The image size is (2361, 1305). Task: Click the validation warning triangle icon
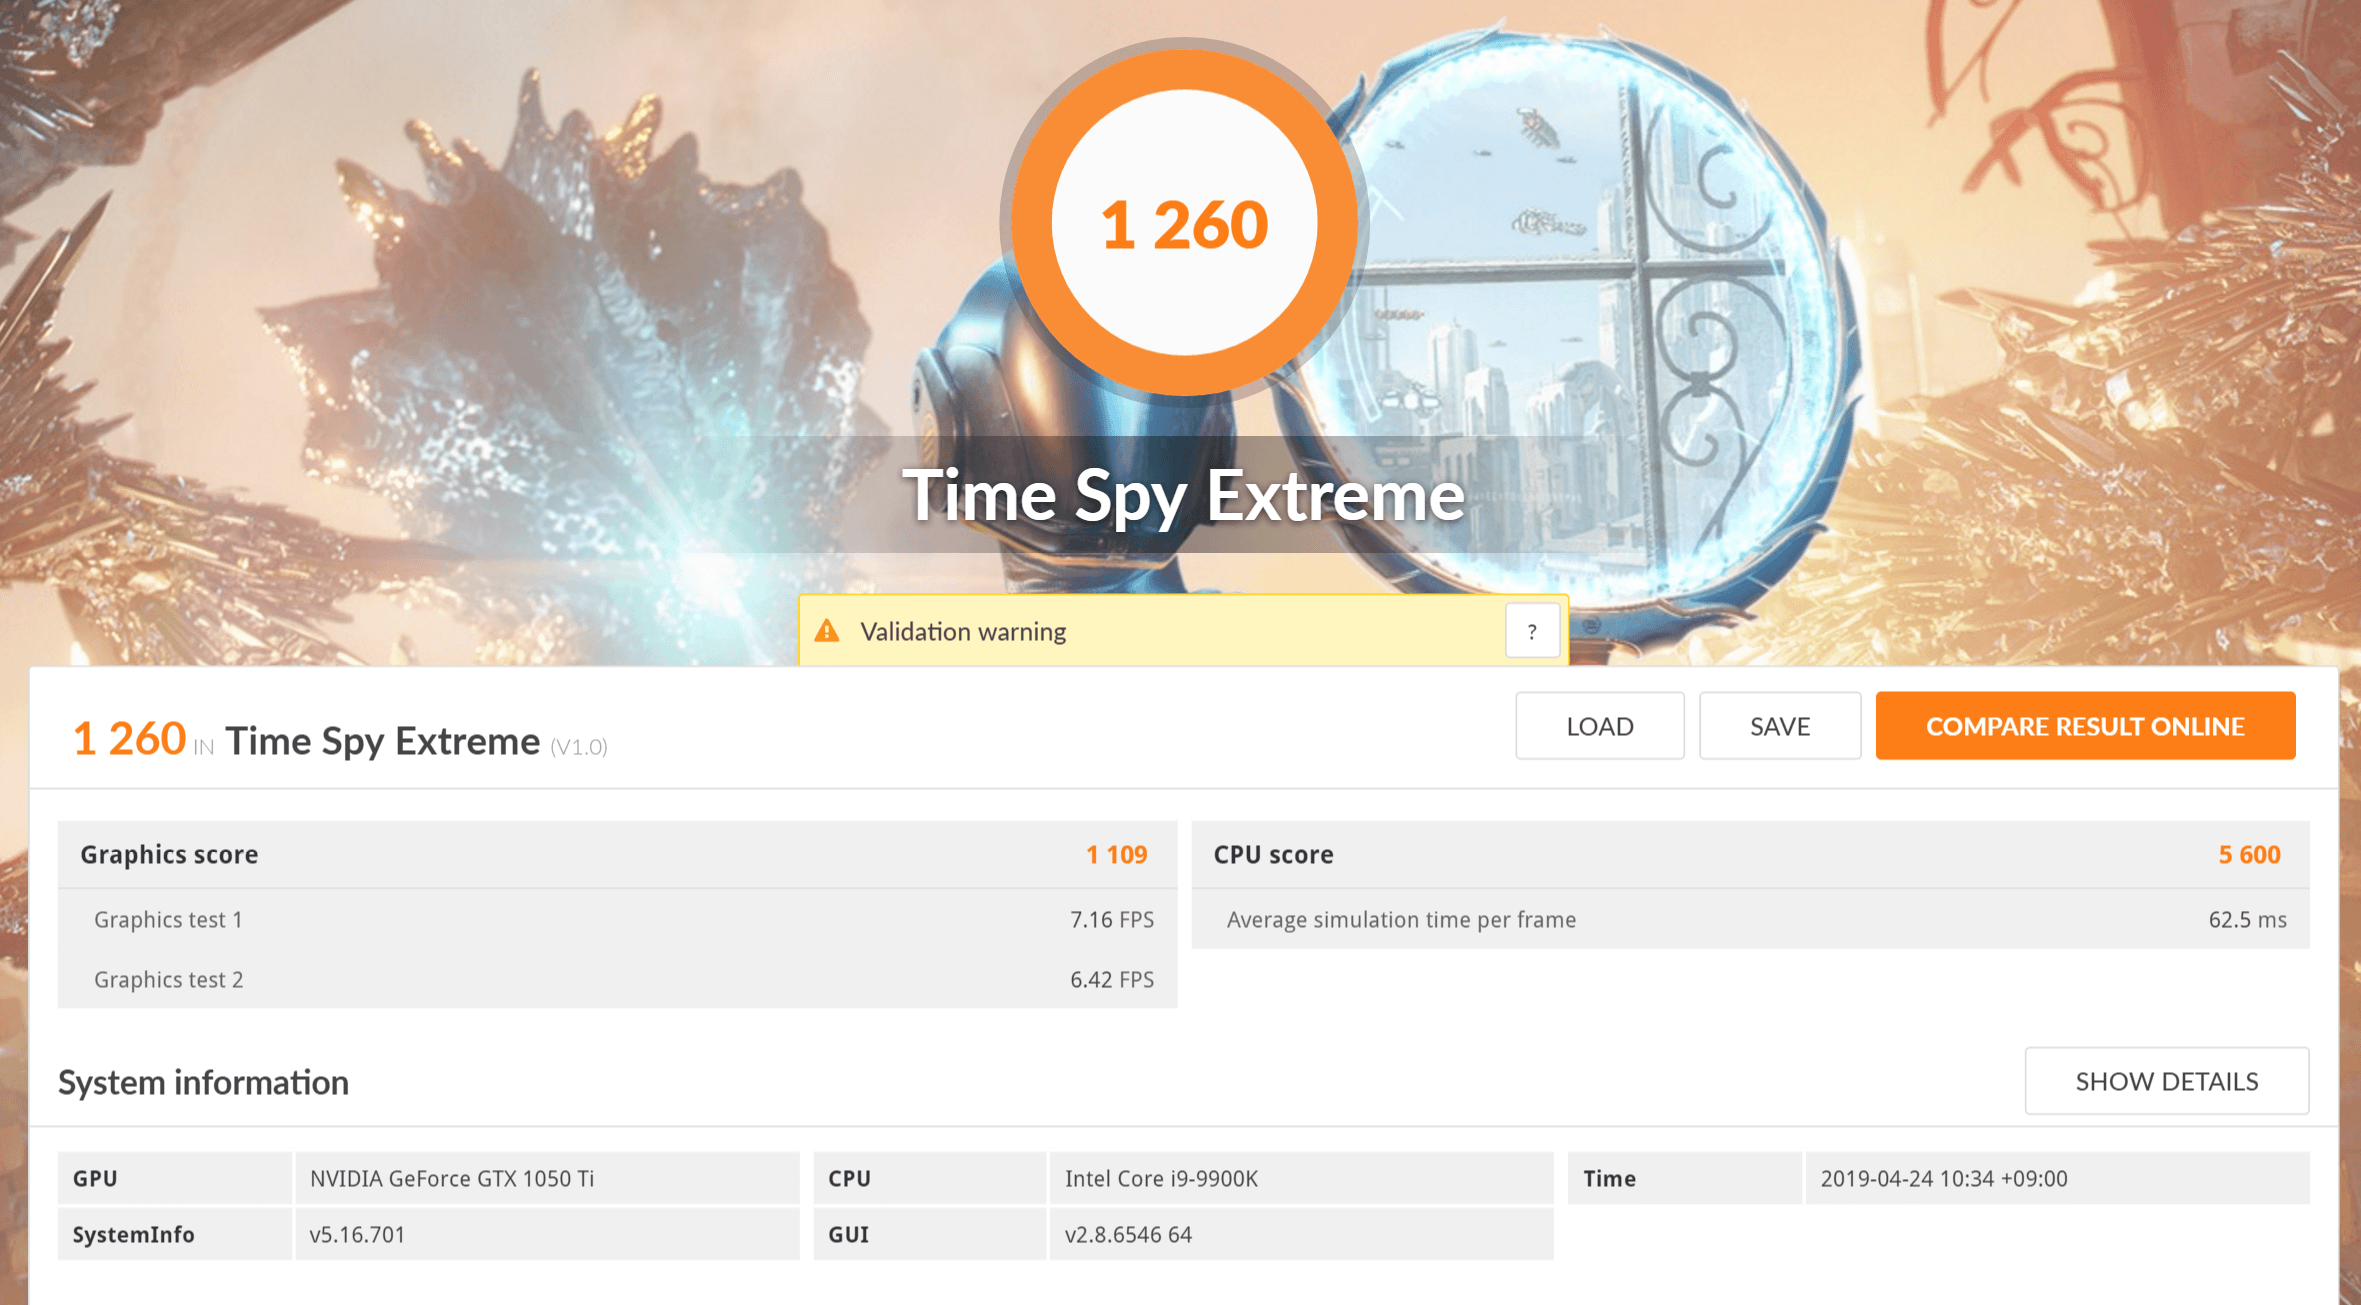[827, 631]
